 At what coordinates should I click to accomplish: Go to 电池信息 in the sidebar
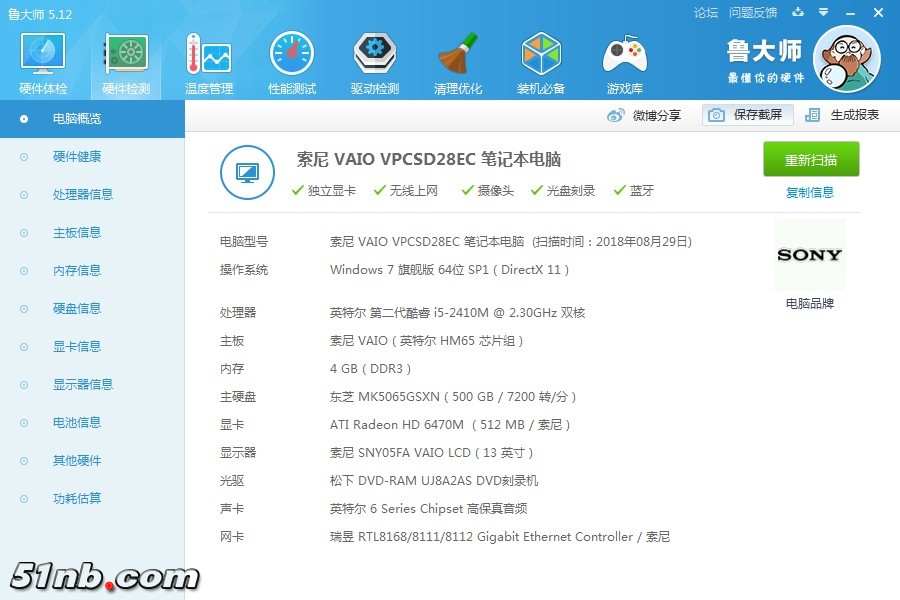click(x=77, y=423)
